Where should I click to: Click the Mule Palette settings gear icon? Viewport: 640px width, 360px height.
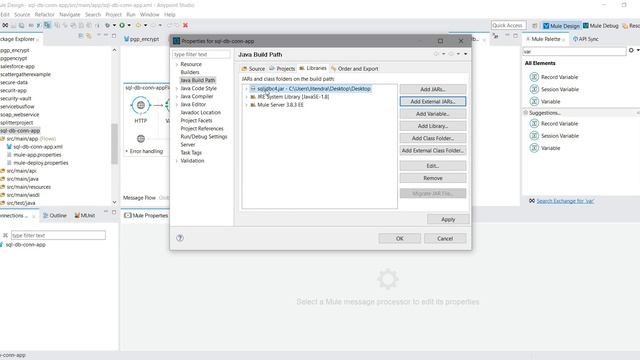631,51
